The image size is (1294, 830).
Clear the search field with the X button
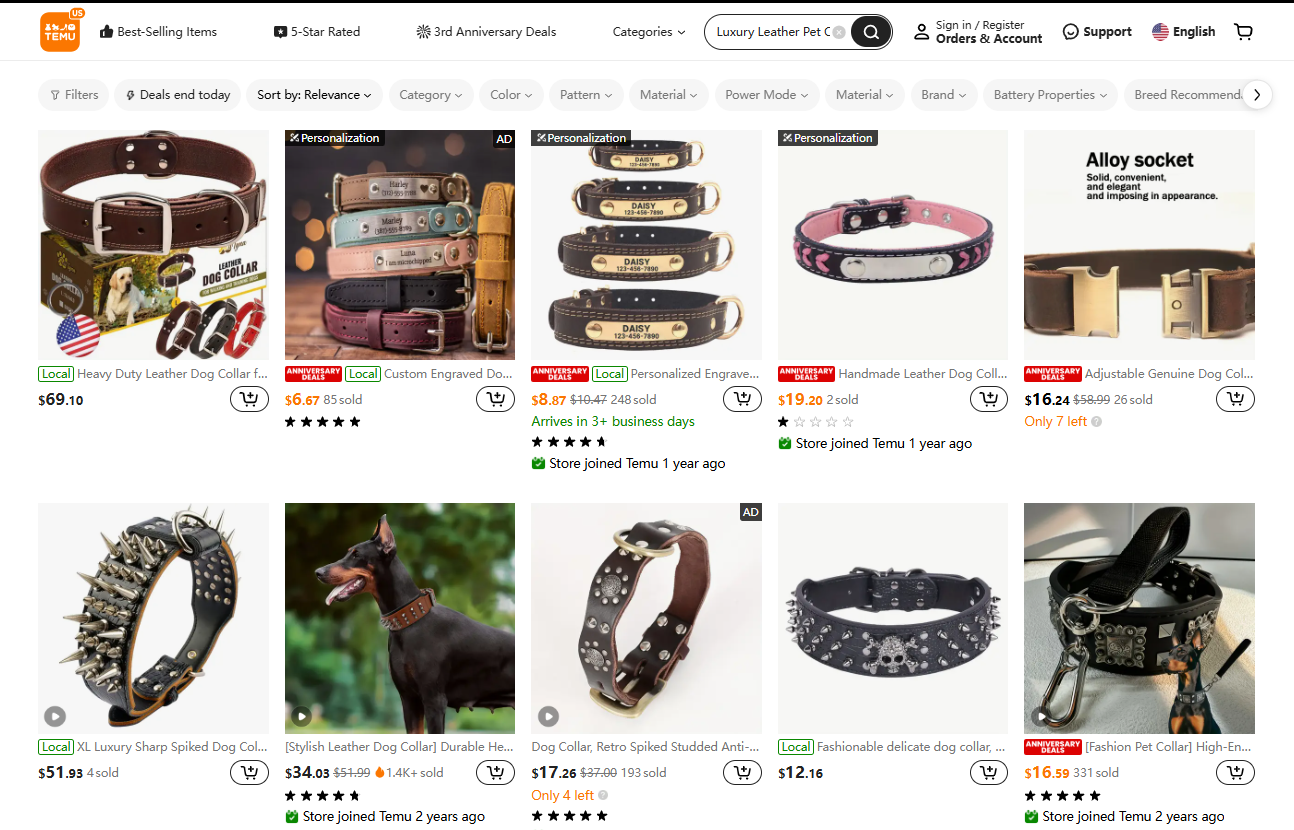pyautogui.click(x=838, y=31)
